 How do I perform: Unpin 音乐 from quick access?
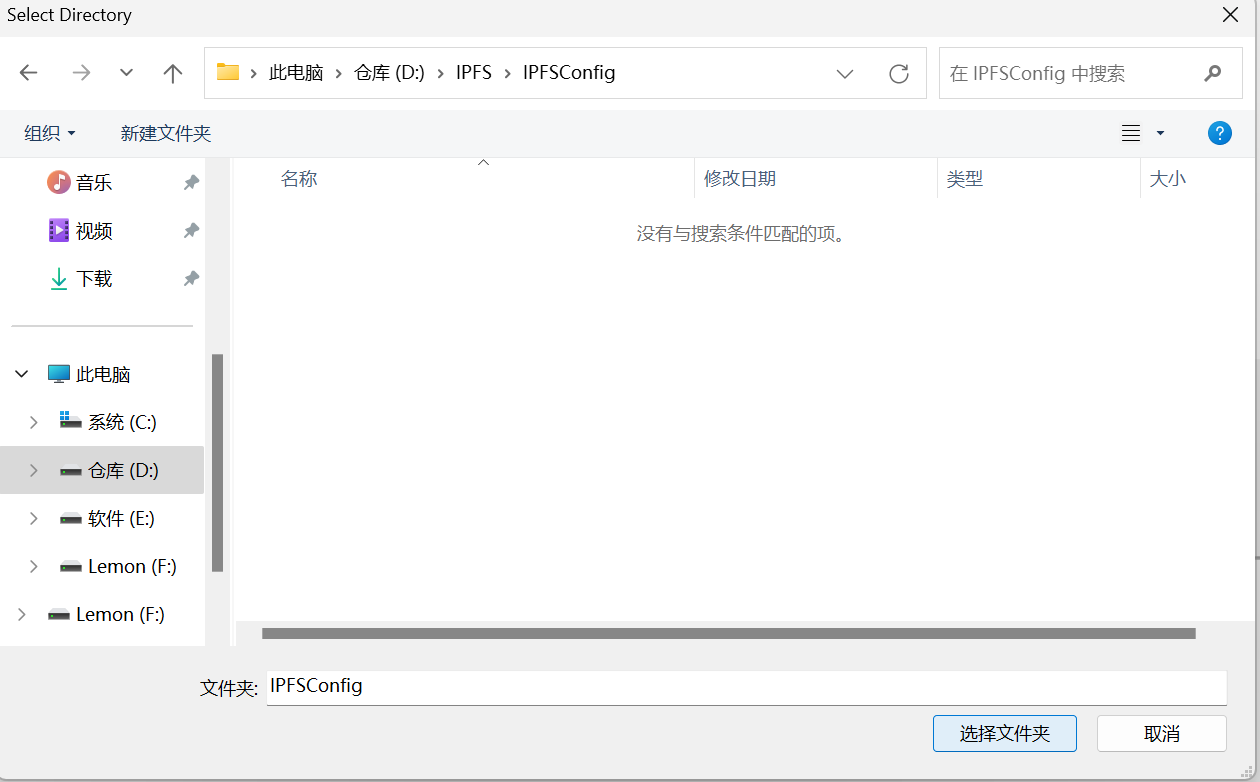coord(190,182)
